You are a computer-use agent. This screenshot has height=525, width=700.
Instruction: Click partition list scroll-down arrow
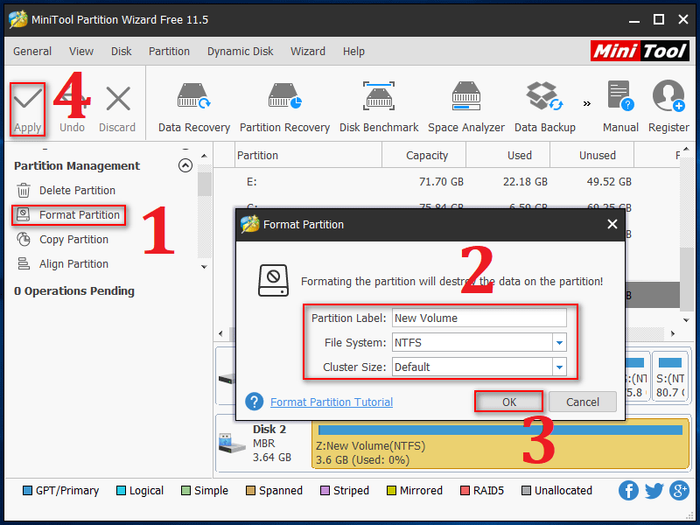[x=686, y=320]
